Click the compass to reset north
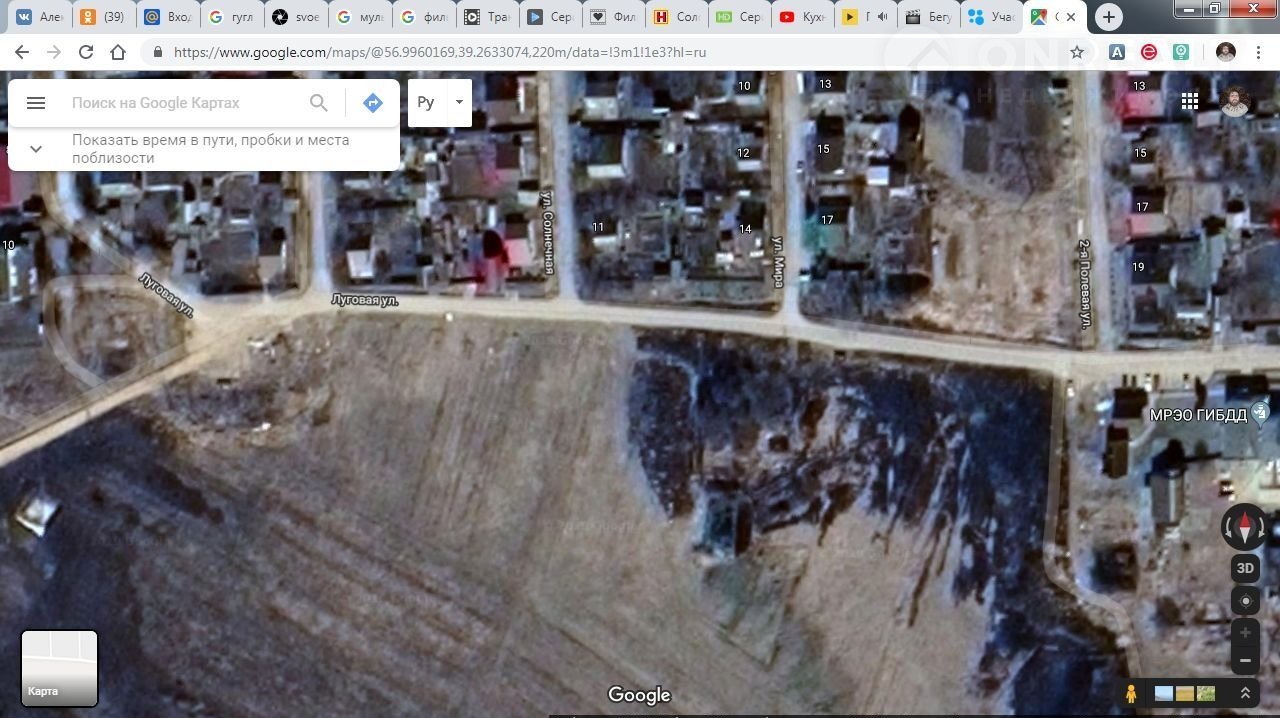 1244,526
